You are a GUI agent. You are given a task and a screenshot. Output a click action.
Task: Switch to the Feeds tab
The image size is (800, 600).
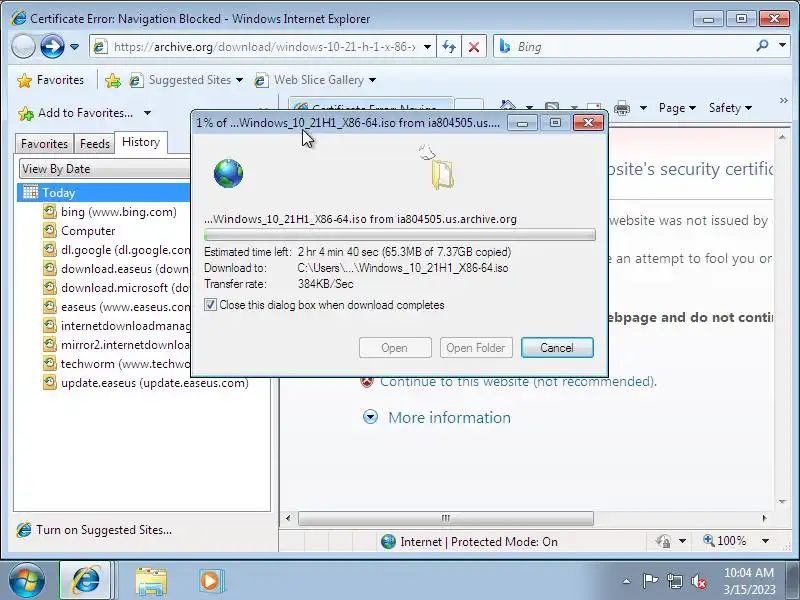point(95,144)
